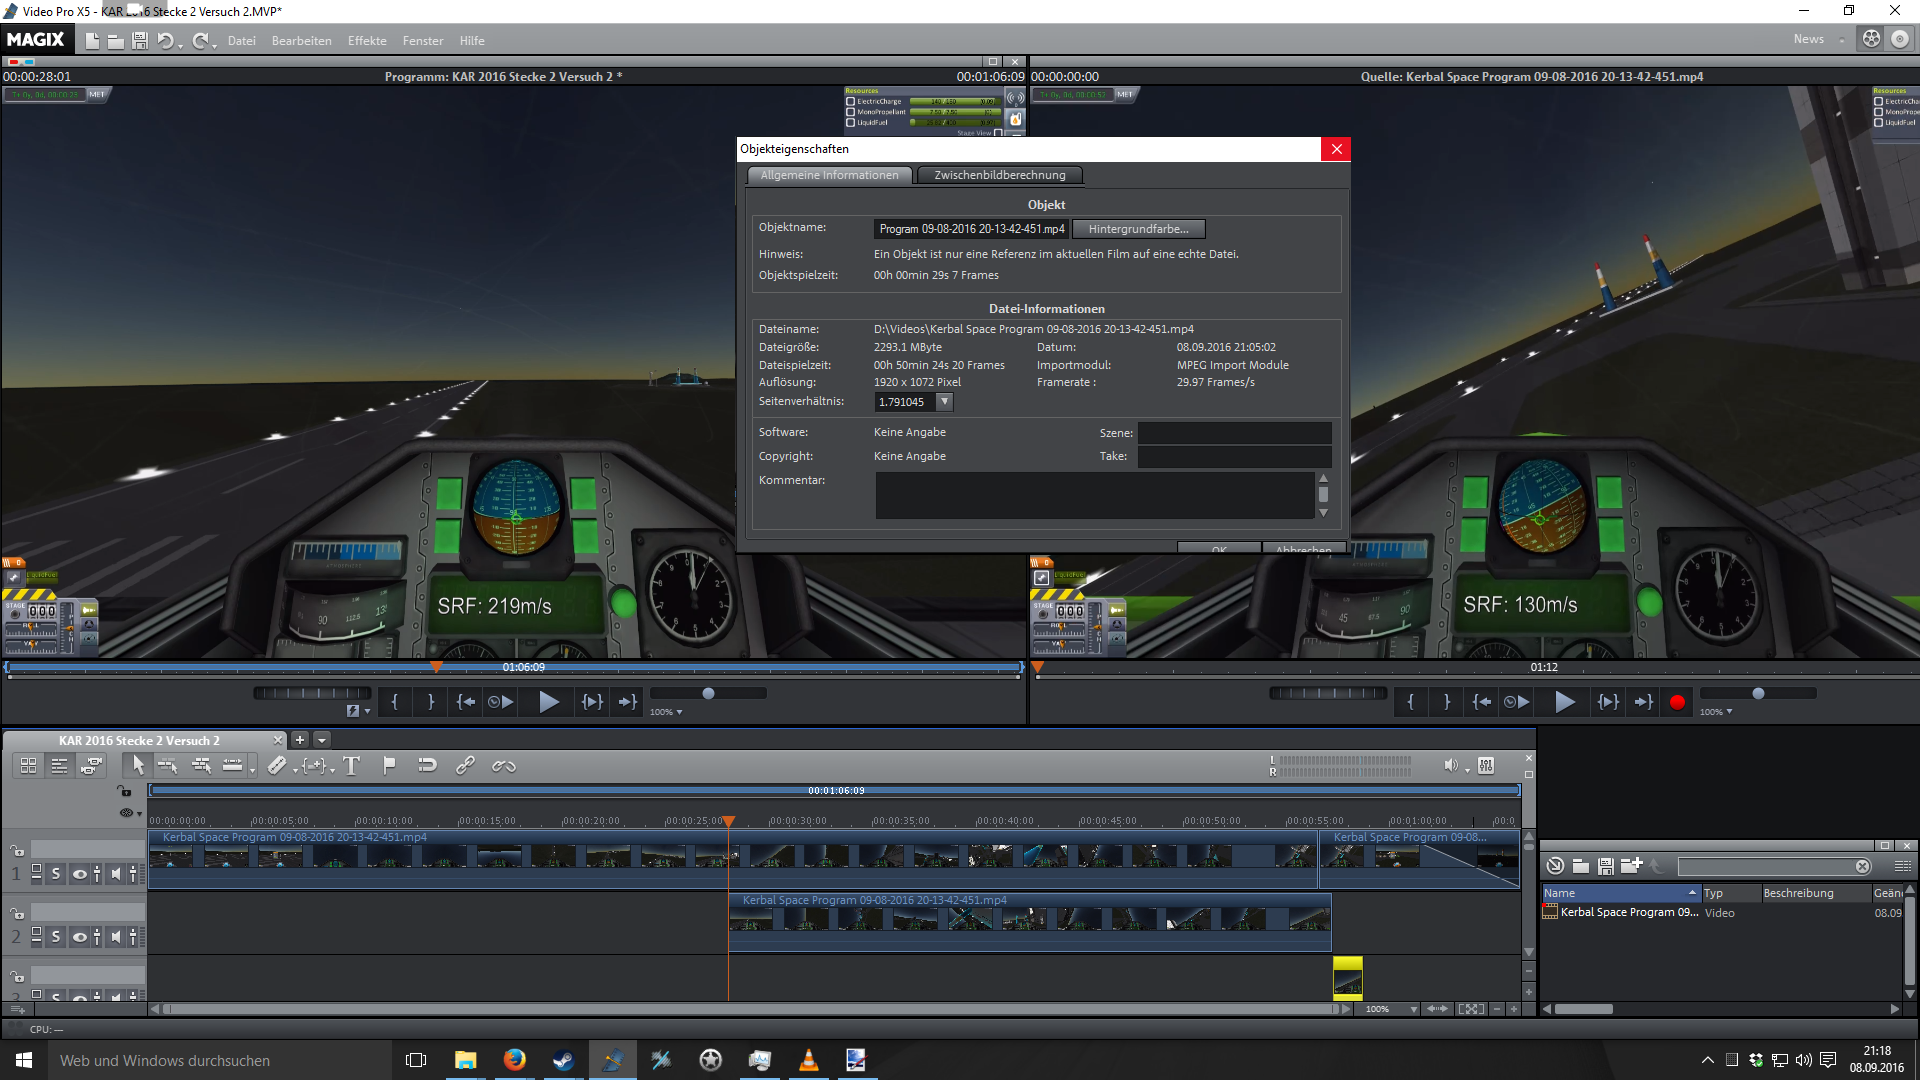Viewport: 1920px width, 1080px height.
Task: Expand the project tab list arrow
Action: tap(322, 740)
